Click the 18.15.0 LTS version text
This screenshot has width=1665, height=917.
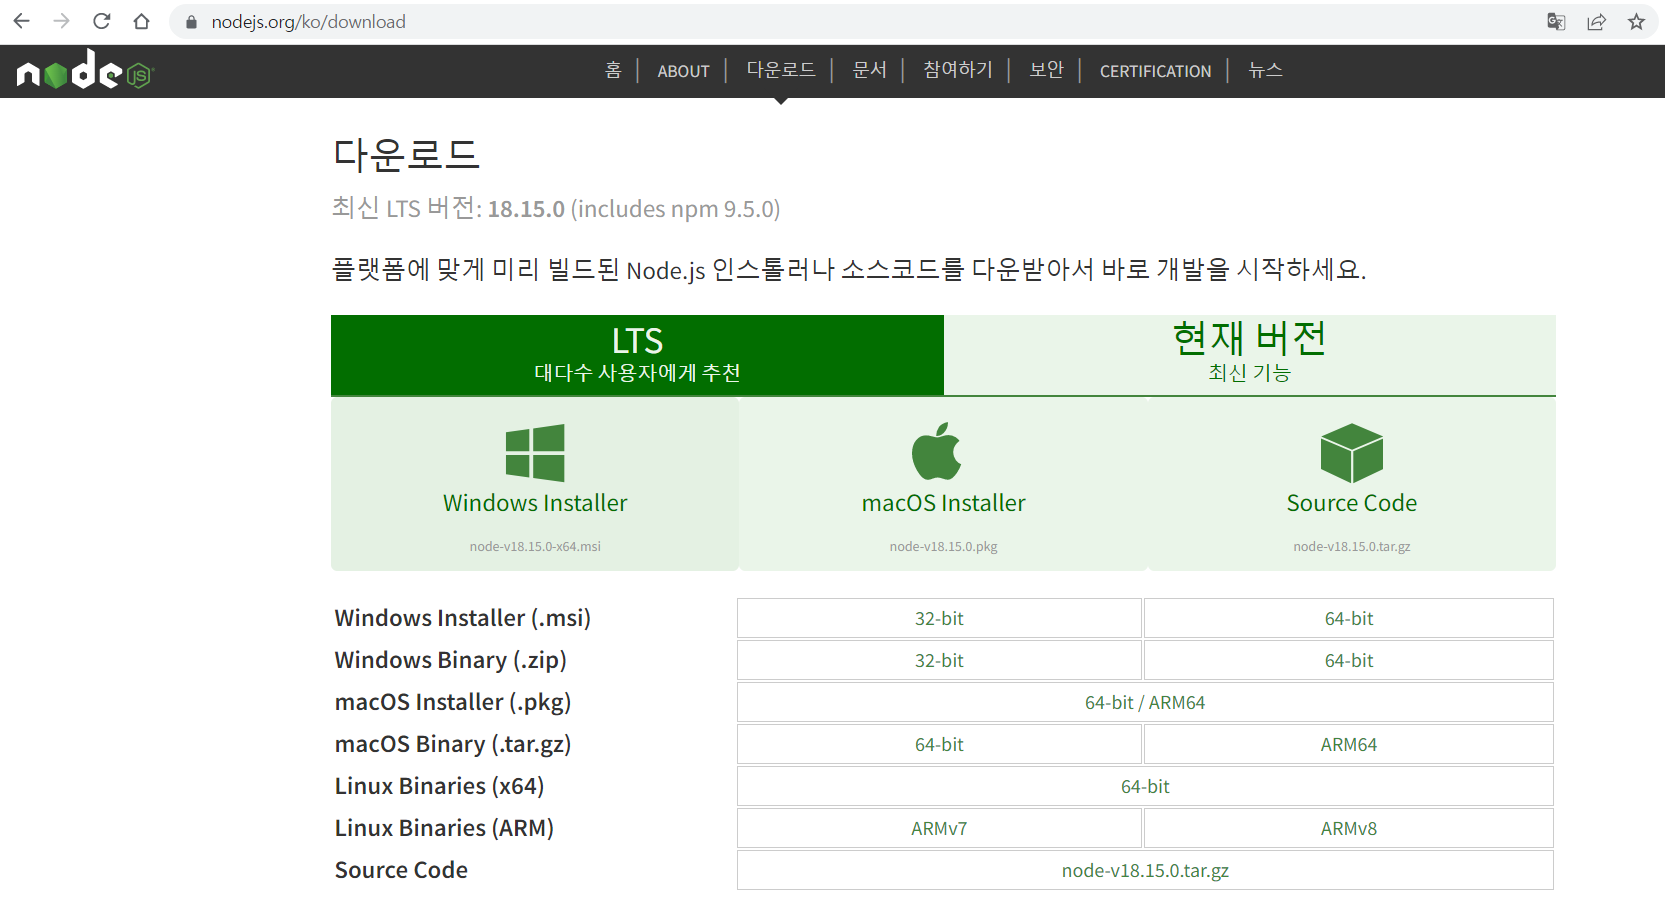[x=526, y=209]
